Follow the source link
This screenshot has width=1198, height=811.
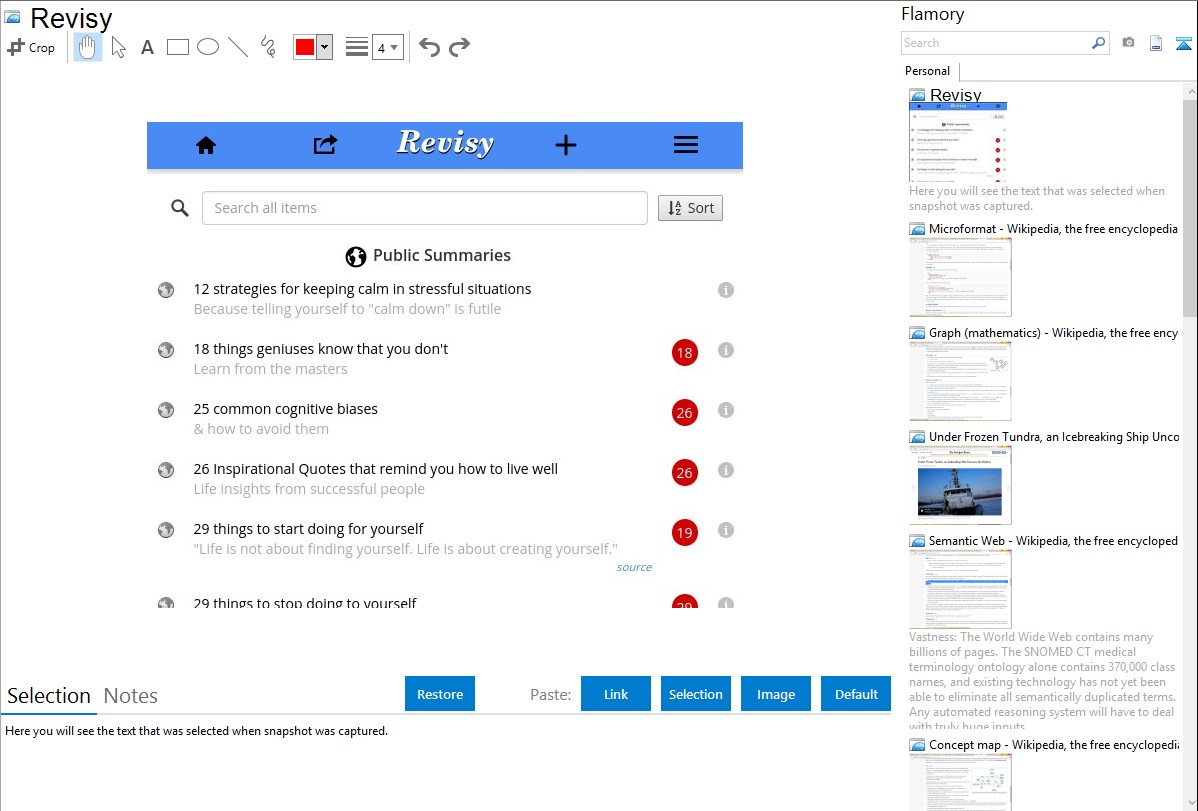pyautogui.click(x=634, y=567)
